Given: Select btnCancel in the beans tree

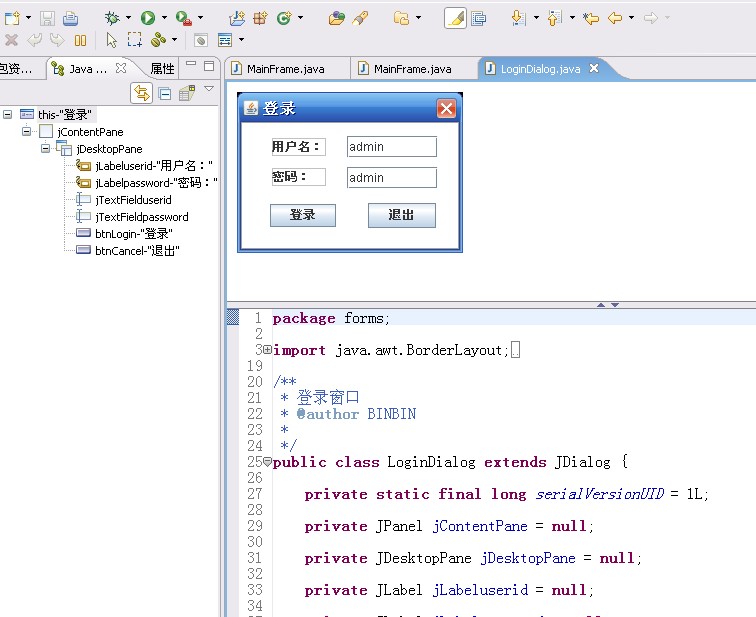Looking at the screenshot, I should point(137,251).
